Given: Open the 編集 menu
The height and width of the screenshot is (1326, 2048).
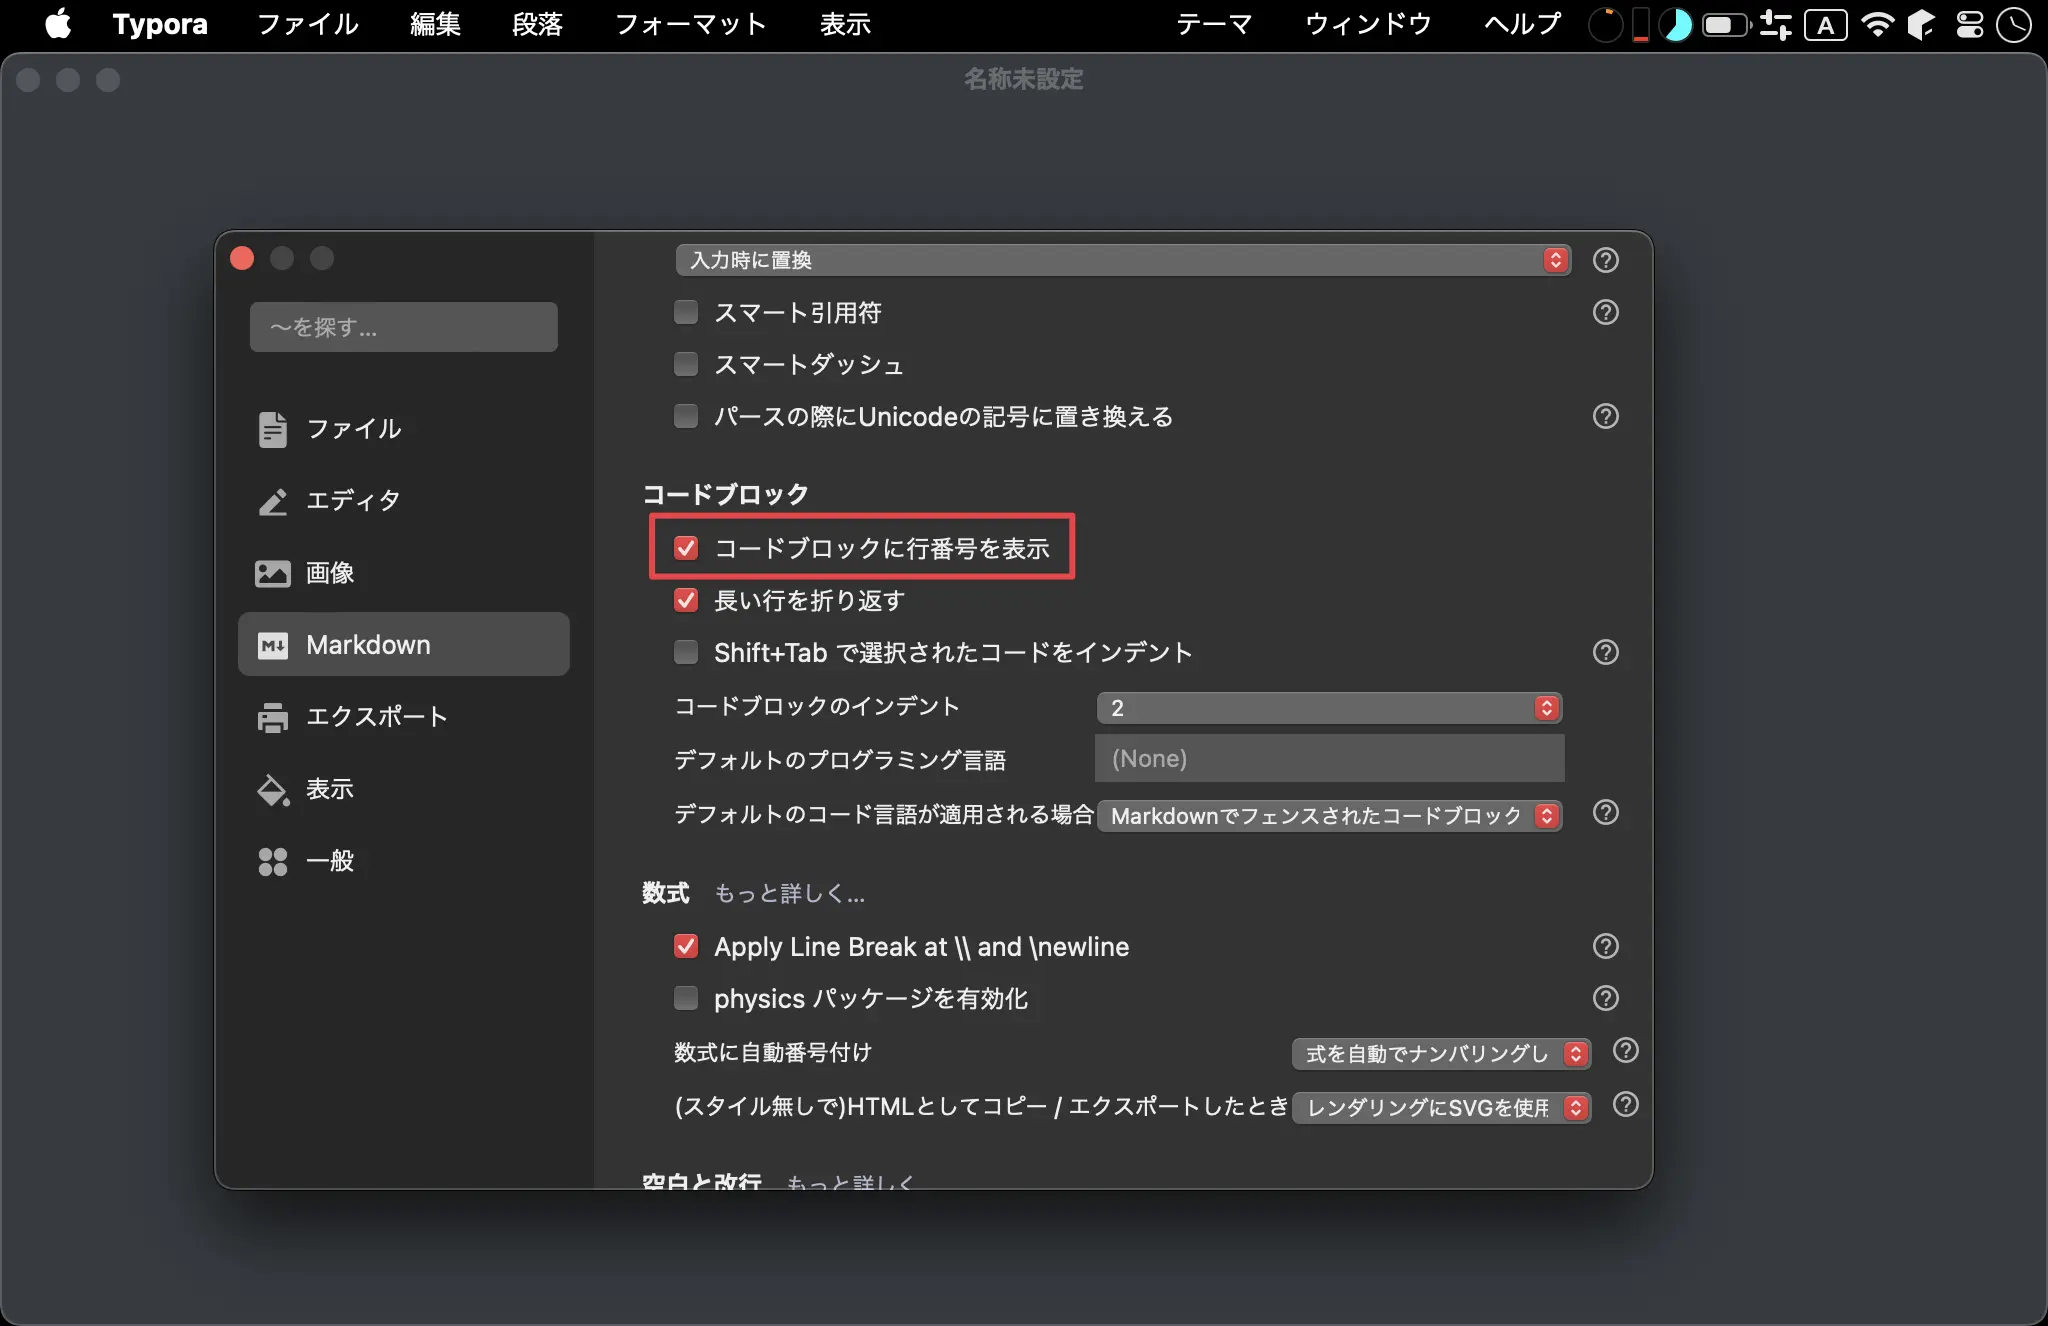Looking at the screenshot, I should (x=435, y=24).
